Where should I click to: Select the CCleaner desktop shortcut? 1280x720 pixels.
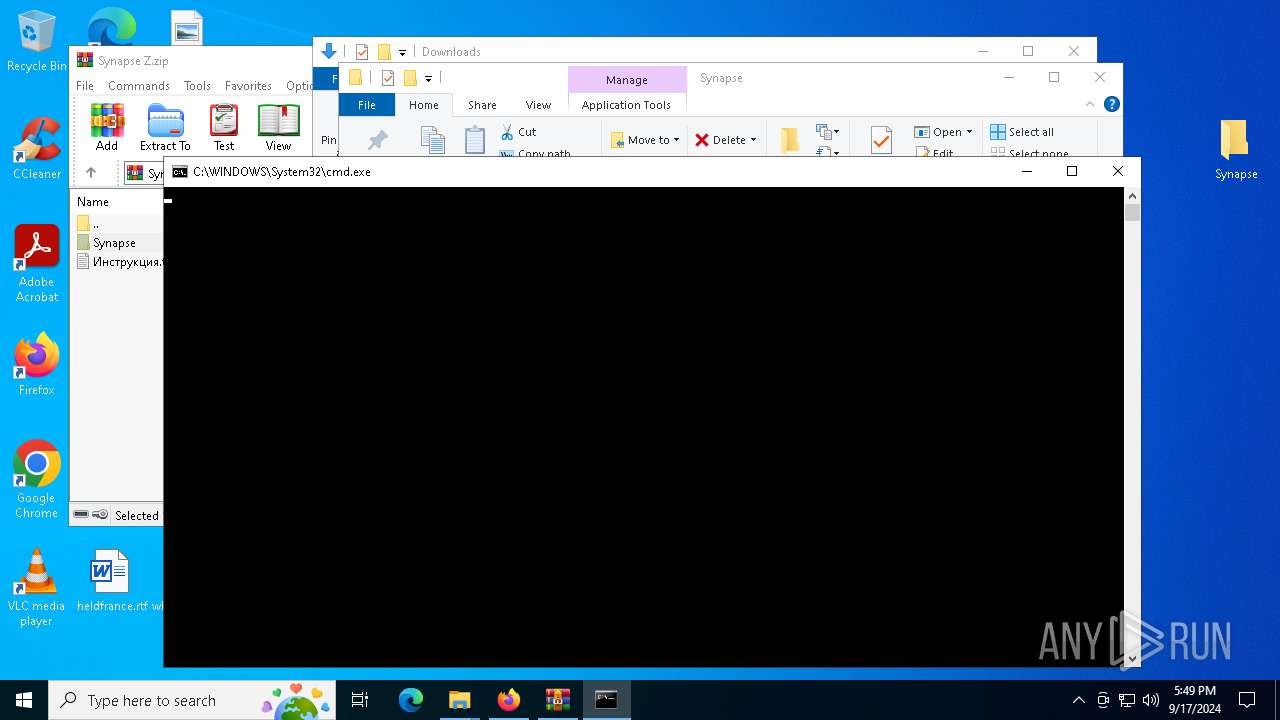(x=37, y=148)
